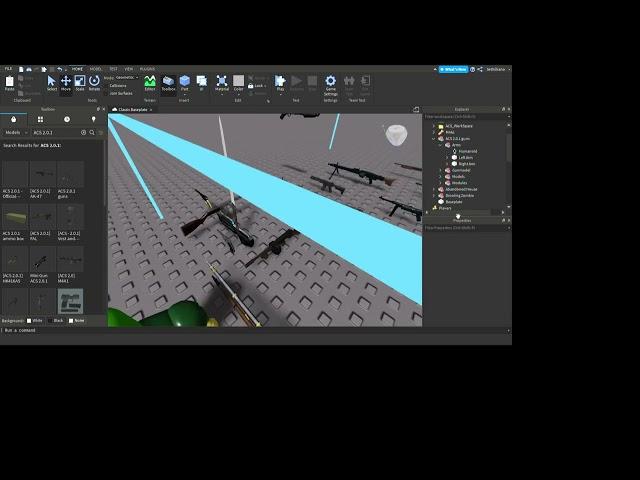This screenshot has height=480, width=640.
Task: Expand the Drooling Zombie tree node
Action: click(x=434, y=196)
